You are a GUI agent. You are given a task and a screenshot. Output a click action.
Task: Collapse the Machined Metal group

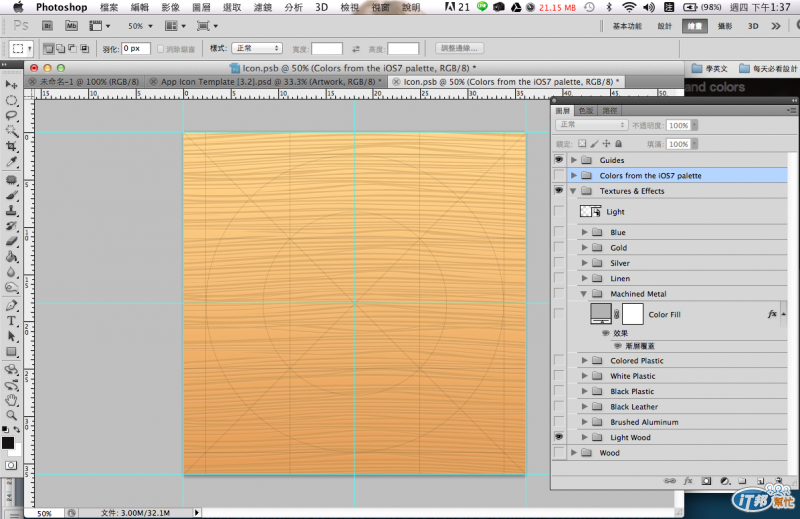[585, 294]
